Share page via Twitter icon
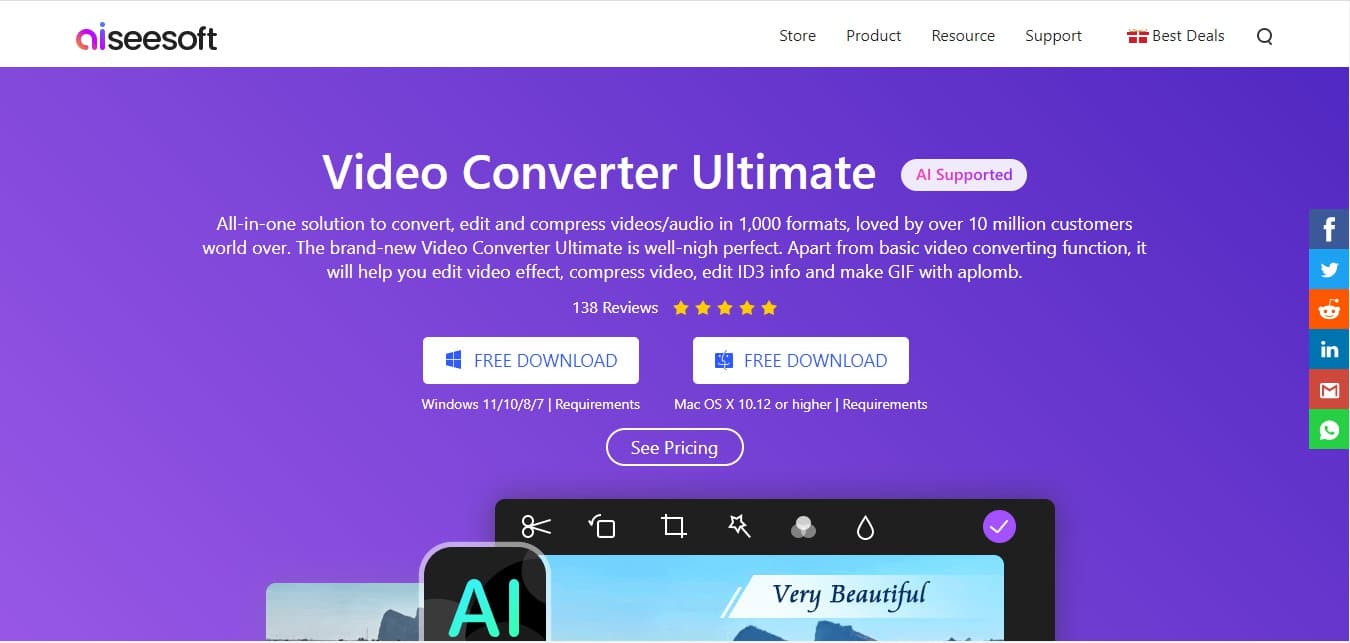The image size is (1350, 643). click(x=1329, y=270)
